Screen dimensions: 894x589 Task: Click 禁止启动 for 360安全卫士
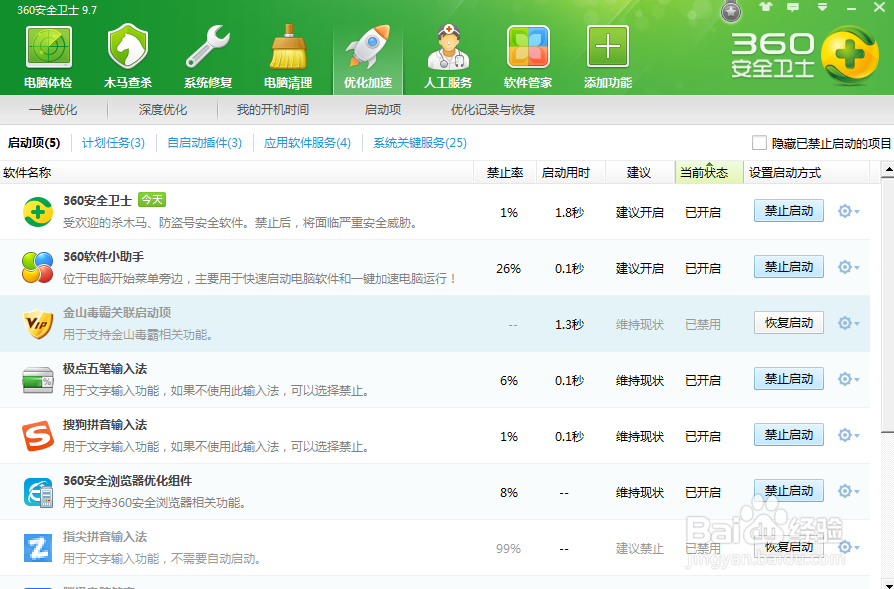click(789, 211)
